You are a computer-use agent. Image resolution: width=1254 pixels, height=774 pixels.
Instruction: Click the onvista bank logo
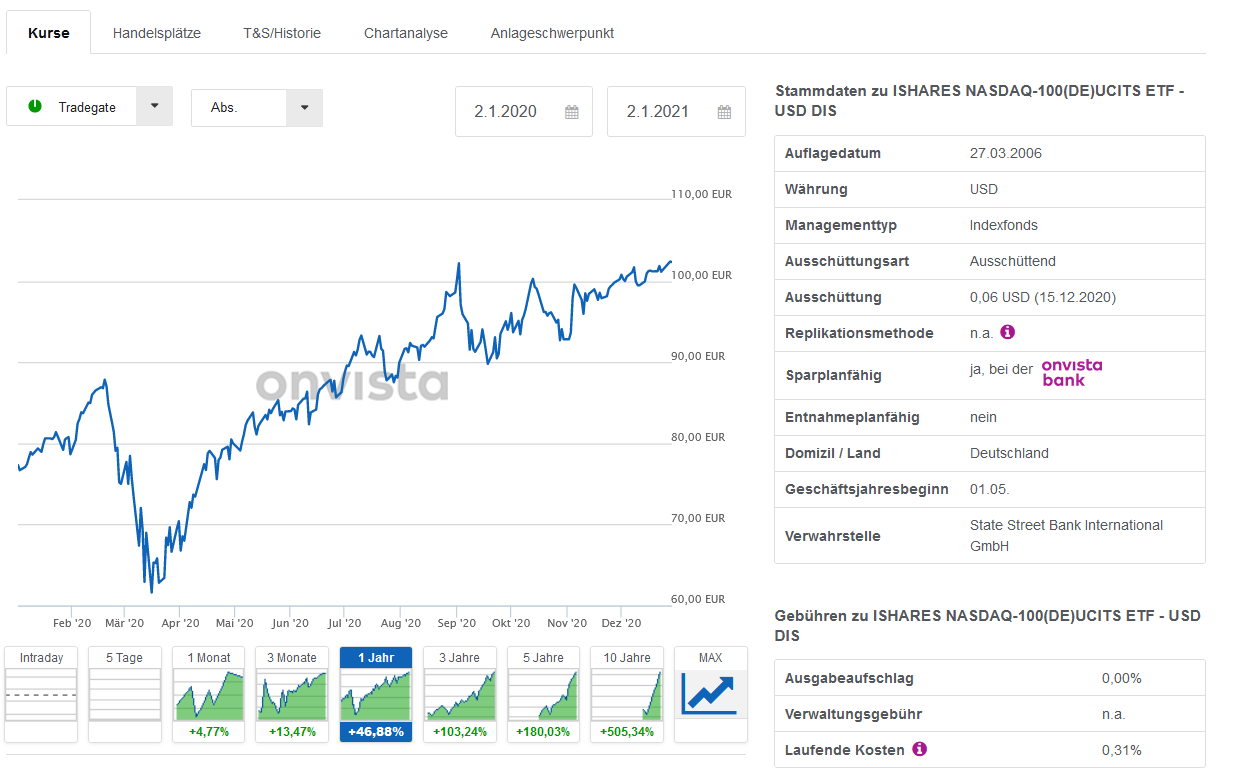[x=1071, y=372]
